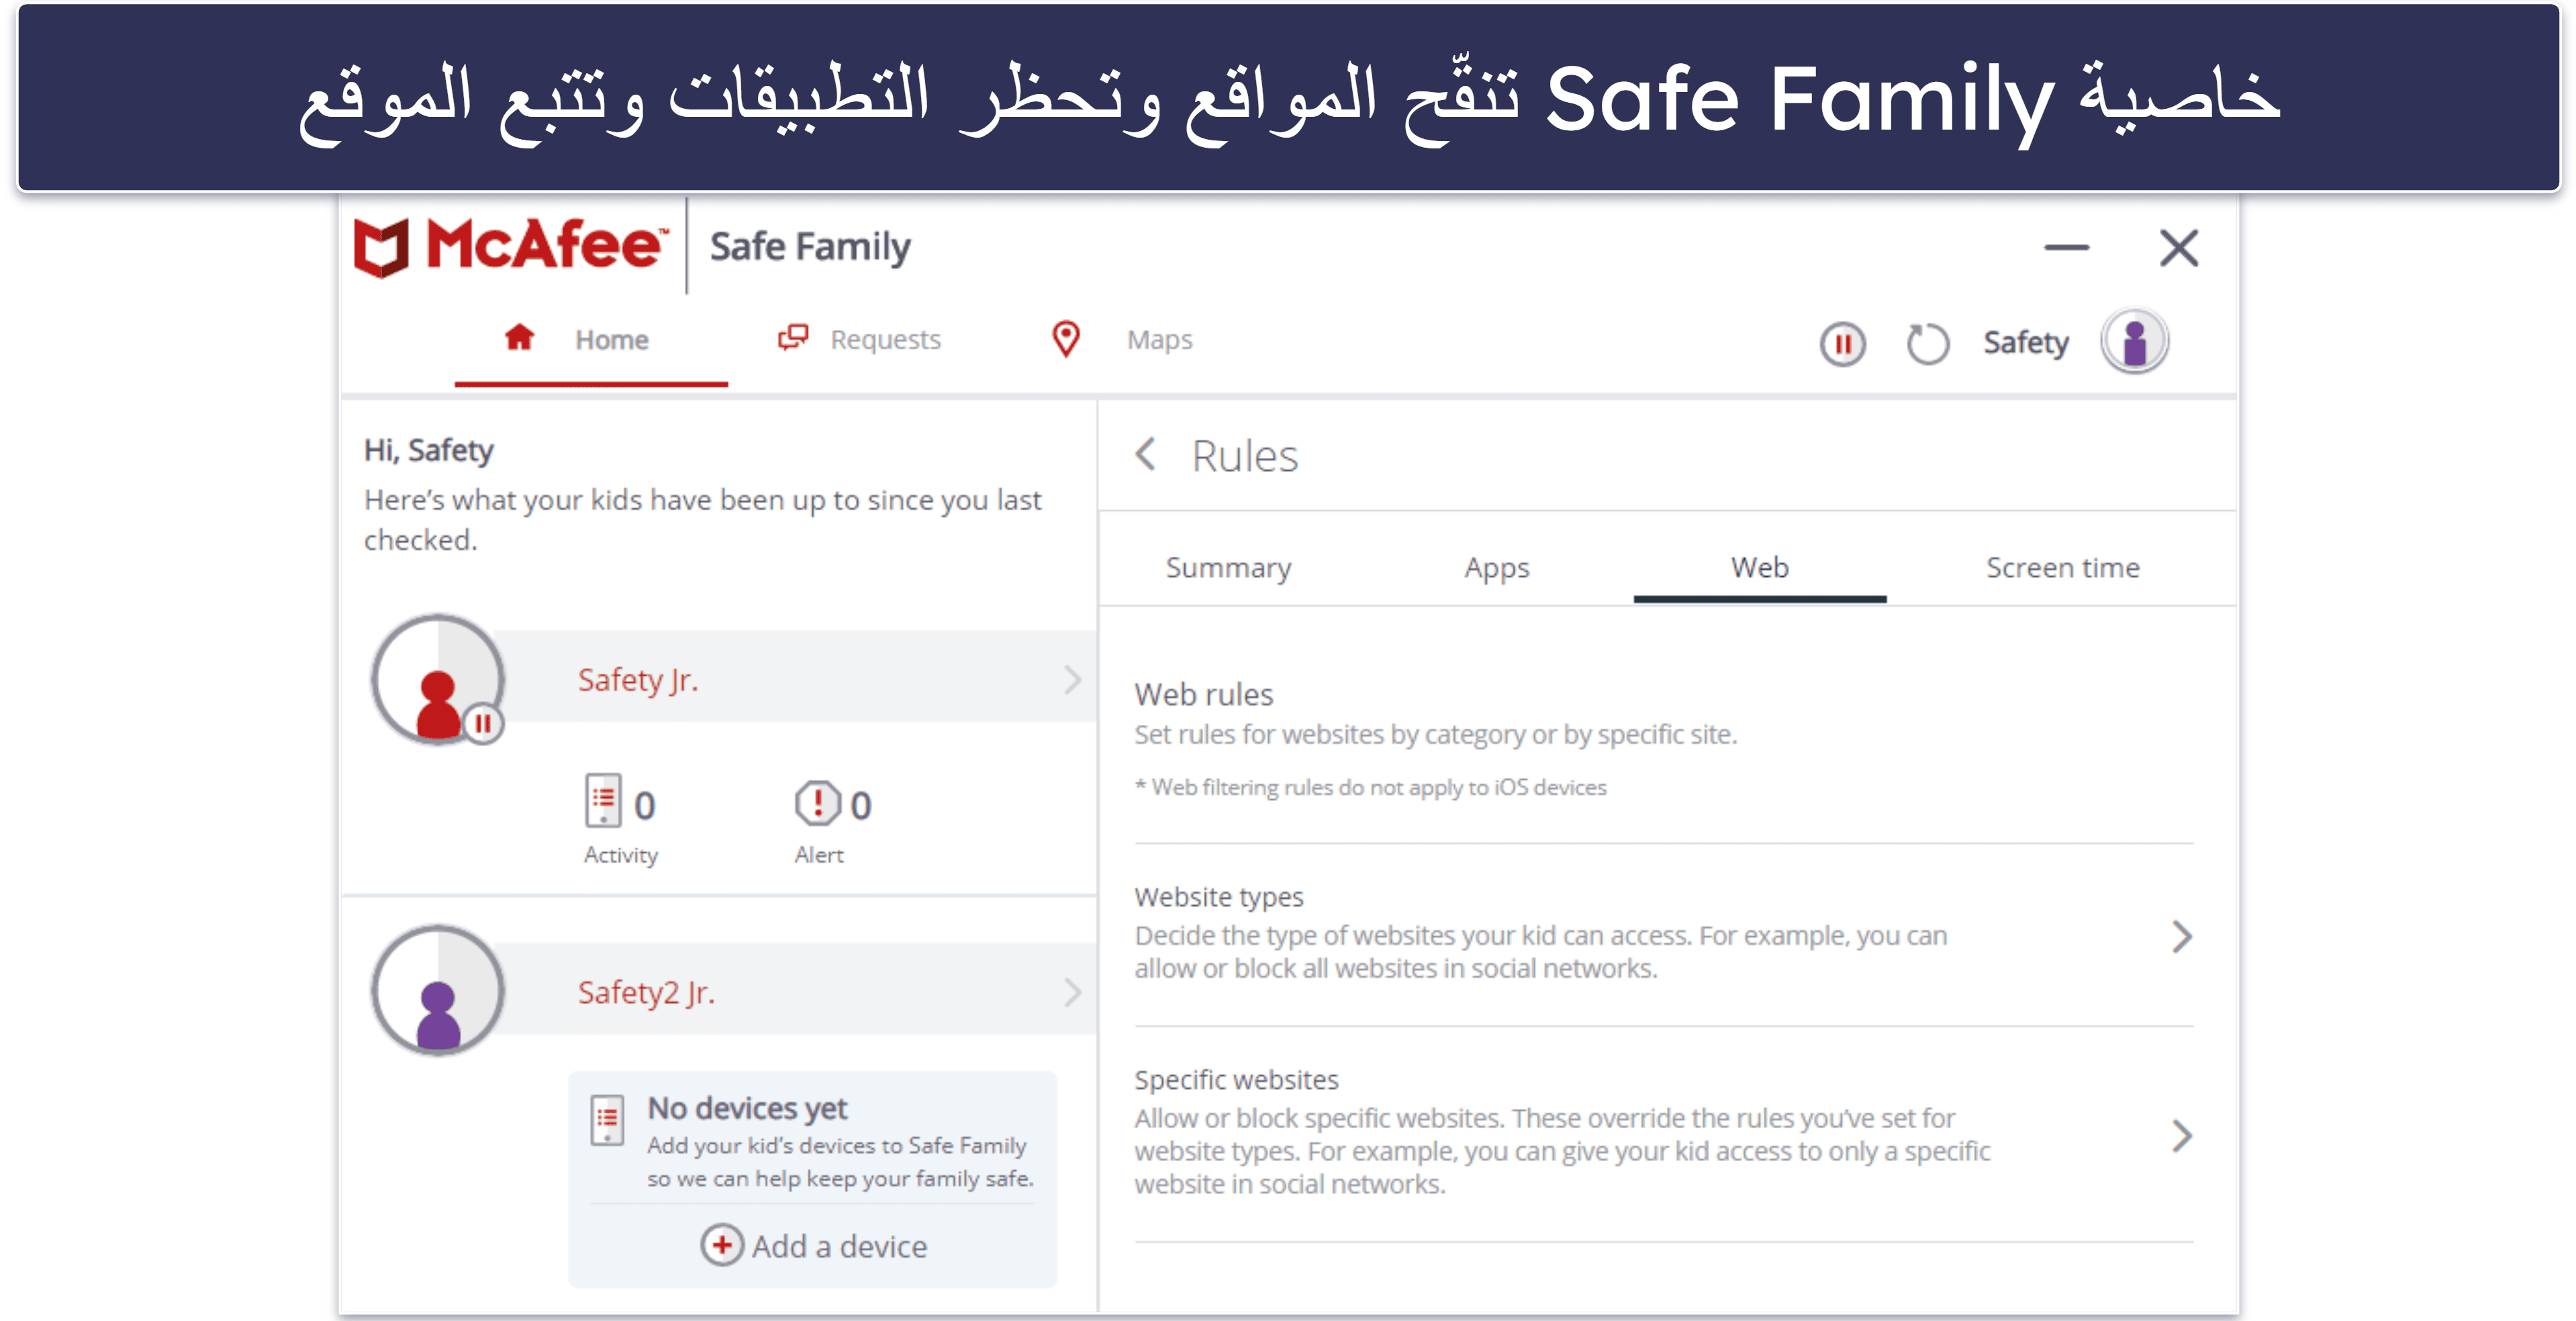Click the Safety Jr. name link
This screenshot has height=1321, width=2576.
638,680
